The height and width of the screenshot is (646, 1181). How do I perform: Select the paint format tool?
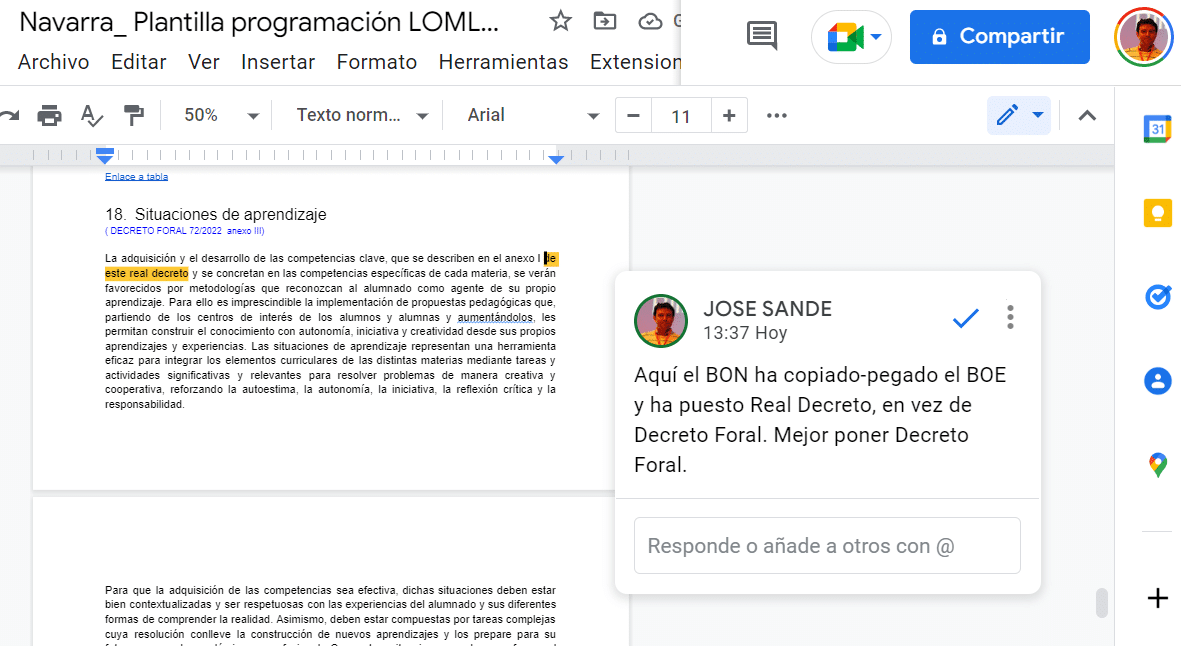point(133,115)
